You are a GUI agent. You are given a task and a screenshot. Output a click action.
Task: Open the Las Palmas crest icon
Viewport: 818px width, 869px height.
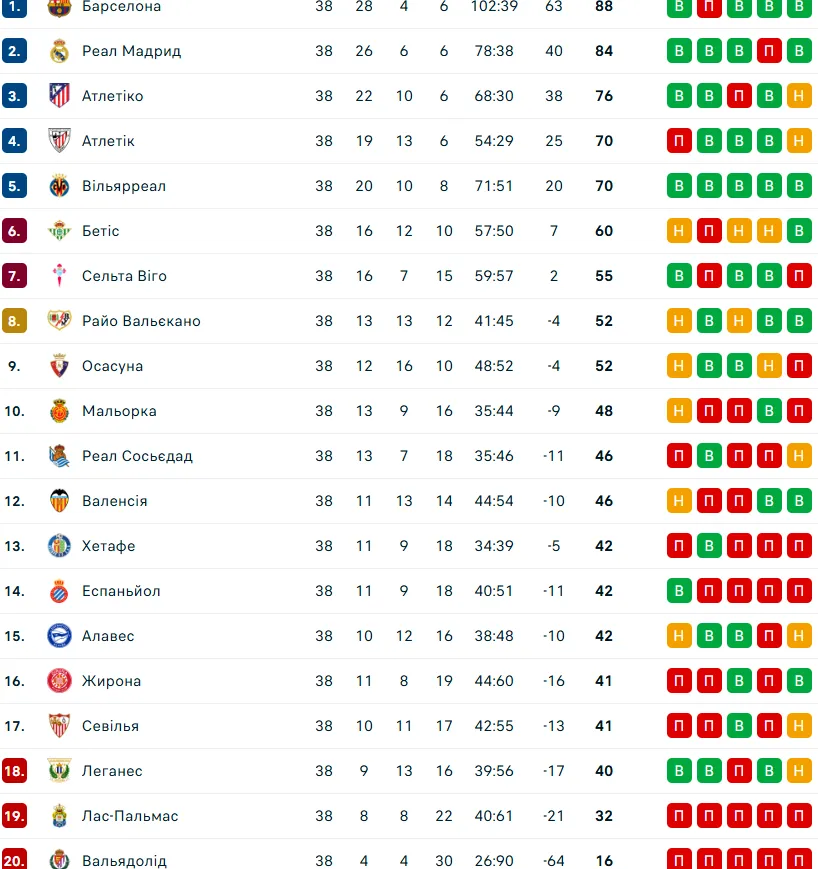coord(59,816)
